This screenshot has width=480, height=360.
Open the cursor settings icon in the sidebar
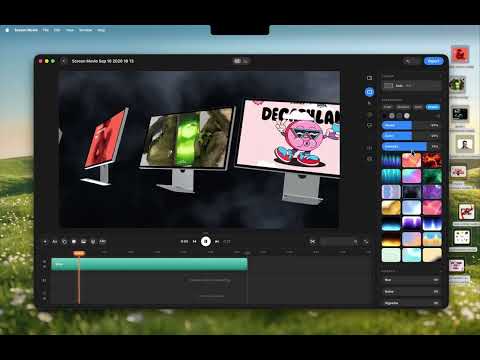[x=369, y=103]
